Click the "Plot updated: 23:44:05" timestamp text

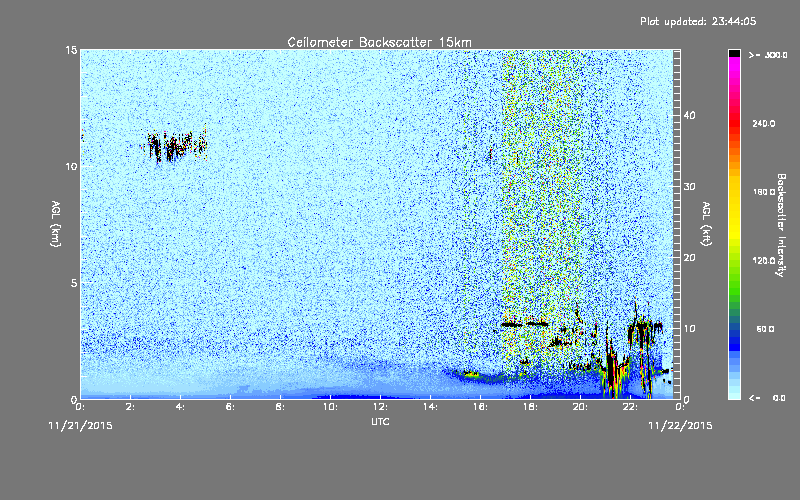[x=698, y=21]
